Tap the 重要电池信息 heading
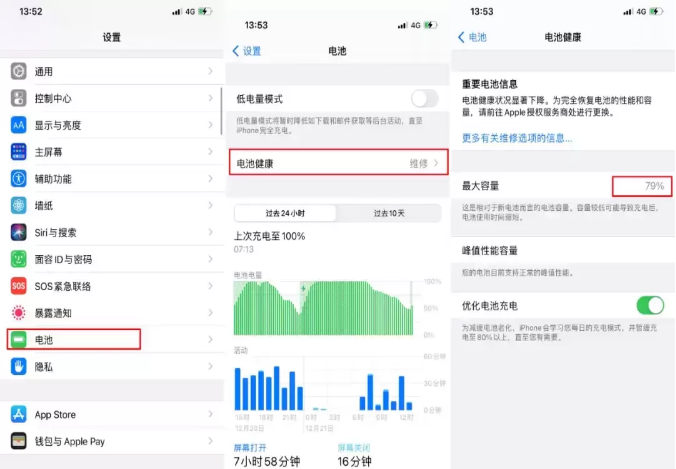 490,84
